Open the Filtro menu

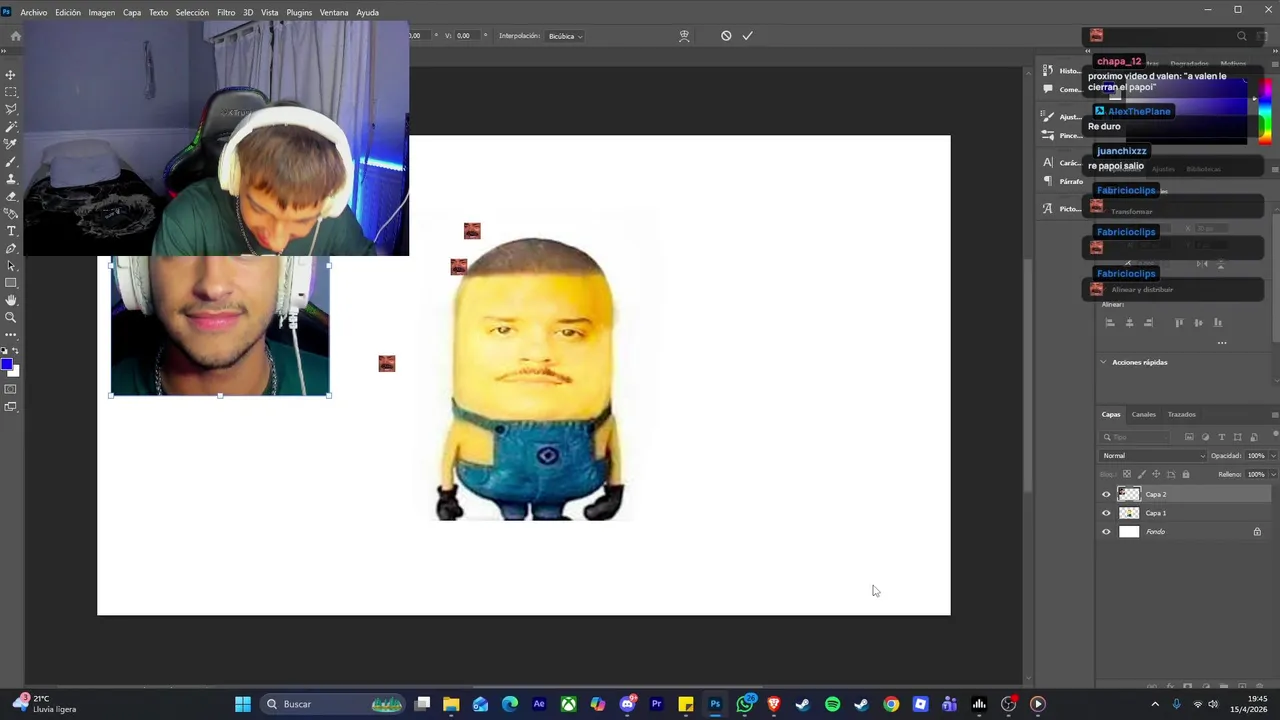pos(226,13)
